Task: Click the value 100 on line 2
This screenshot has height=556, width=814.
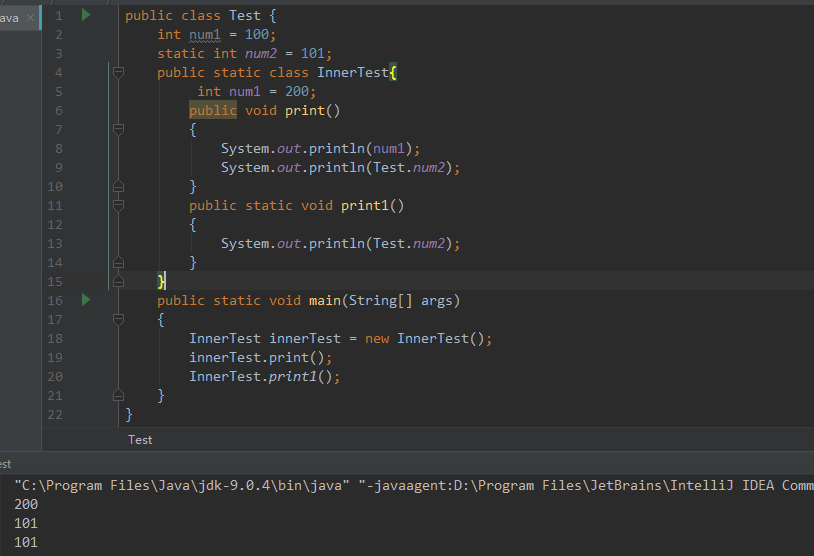Action: pos(257,35)
